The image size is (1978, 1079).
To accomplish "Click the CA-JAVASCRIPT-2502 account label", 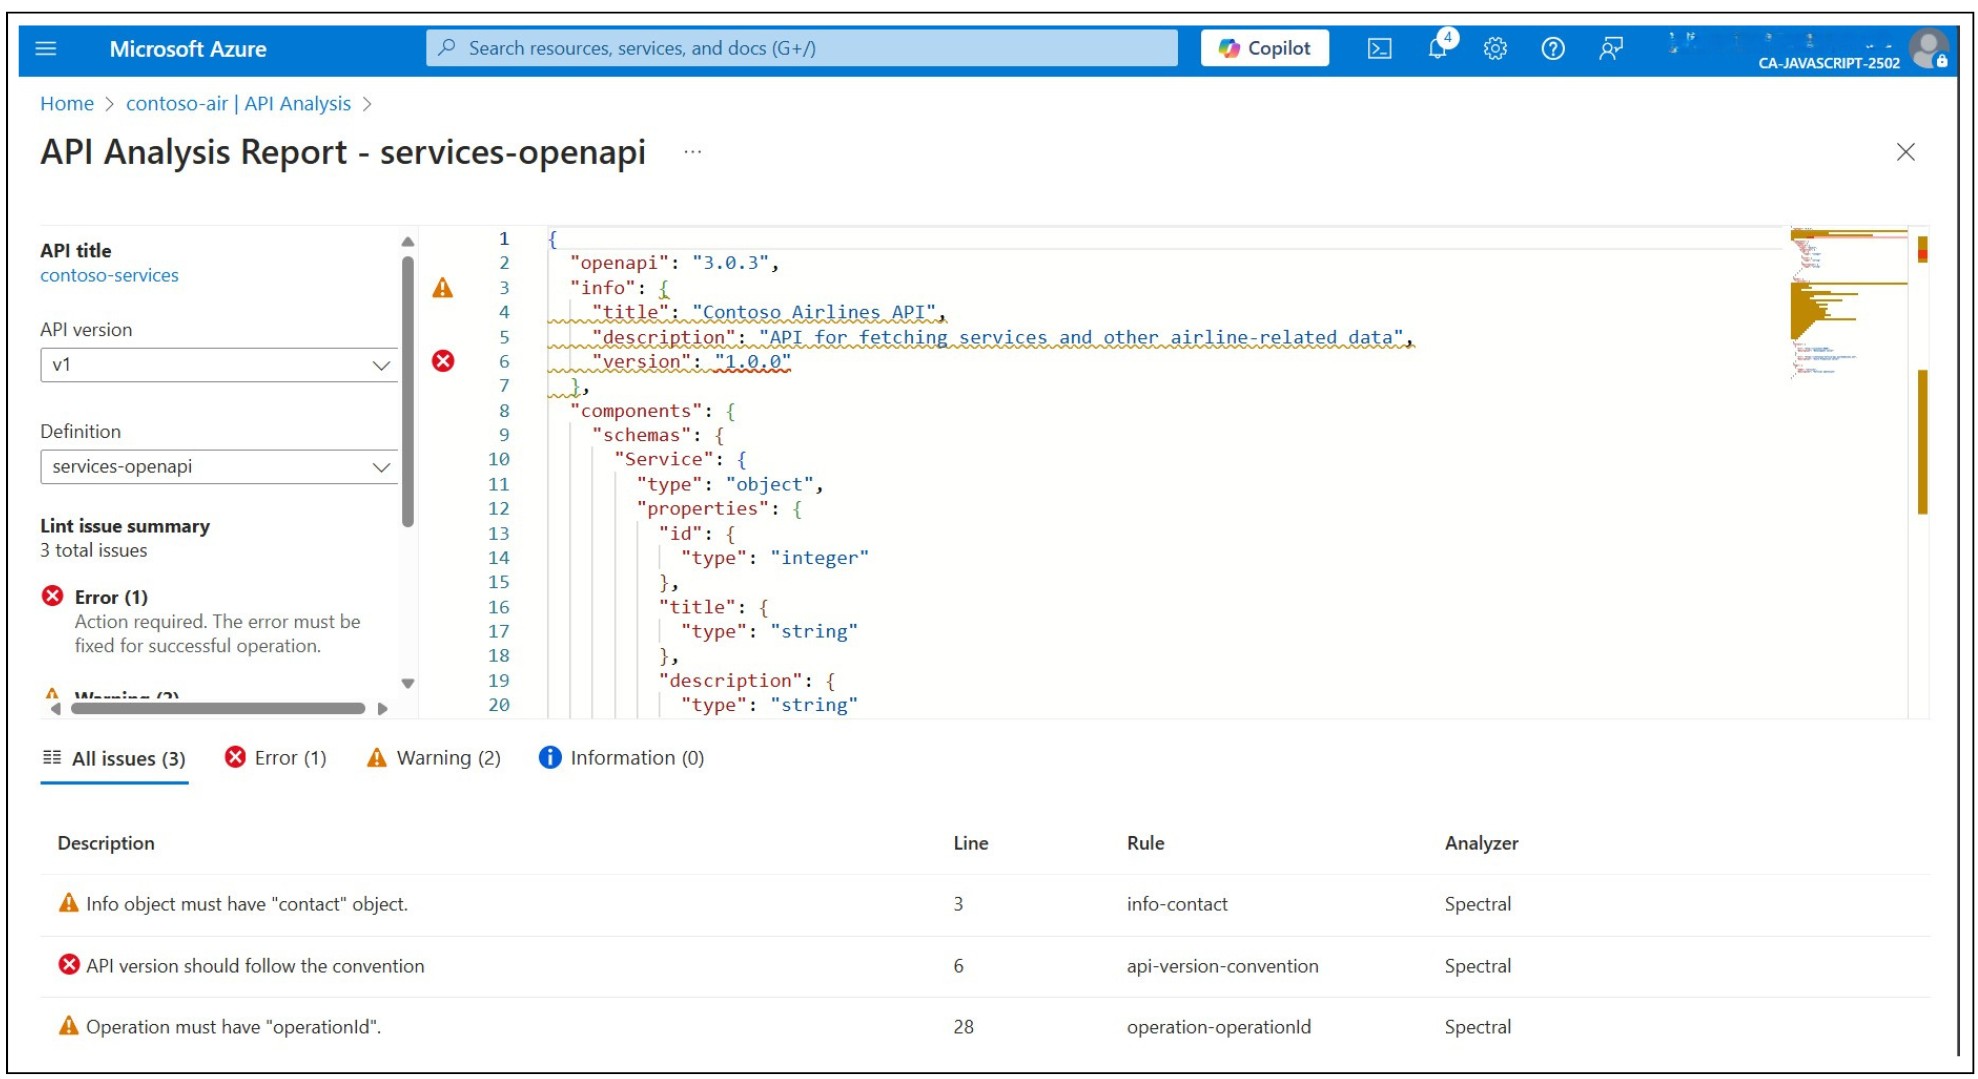I will coord(1828,63).
